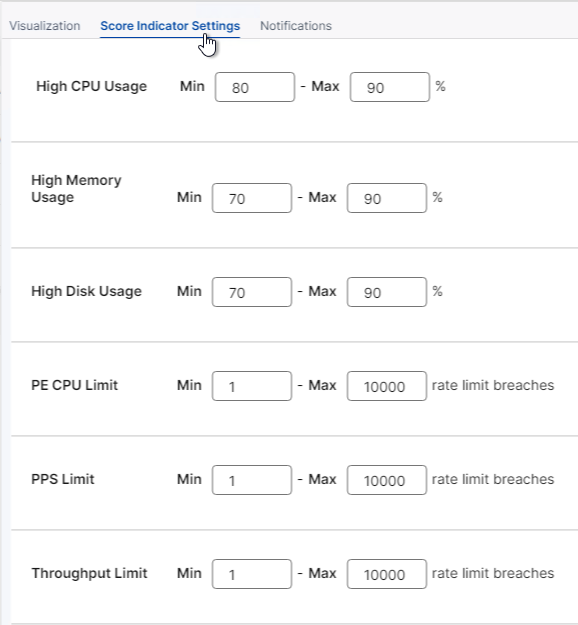578x625 pixels.
Task: Select the PPS Limit Min field
Action: point(252,480)
